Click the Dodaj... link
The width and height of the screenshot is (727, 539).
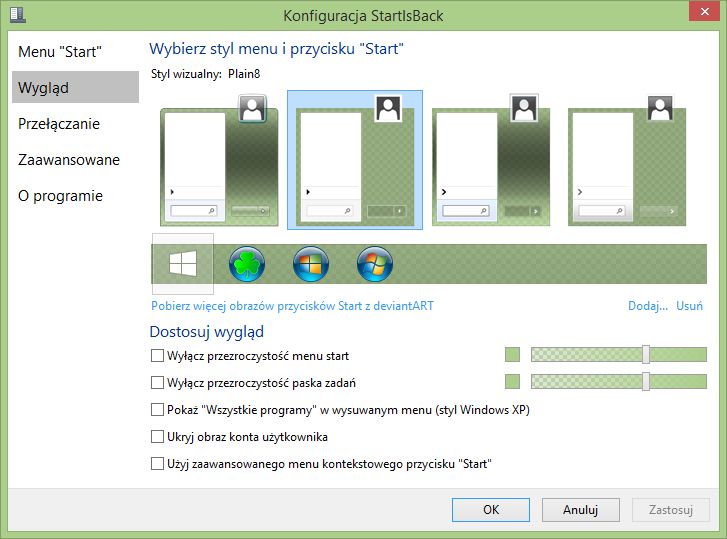pyautogui.click(x=648, y=306)
